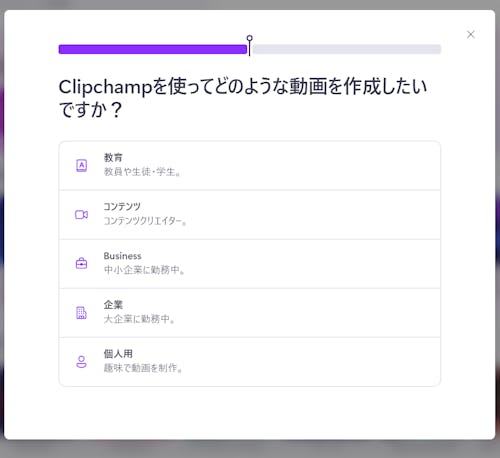Click the purple progress bar
Screen dimensions: 500x458
pyautogui.click(x=153, y=49)
